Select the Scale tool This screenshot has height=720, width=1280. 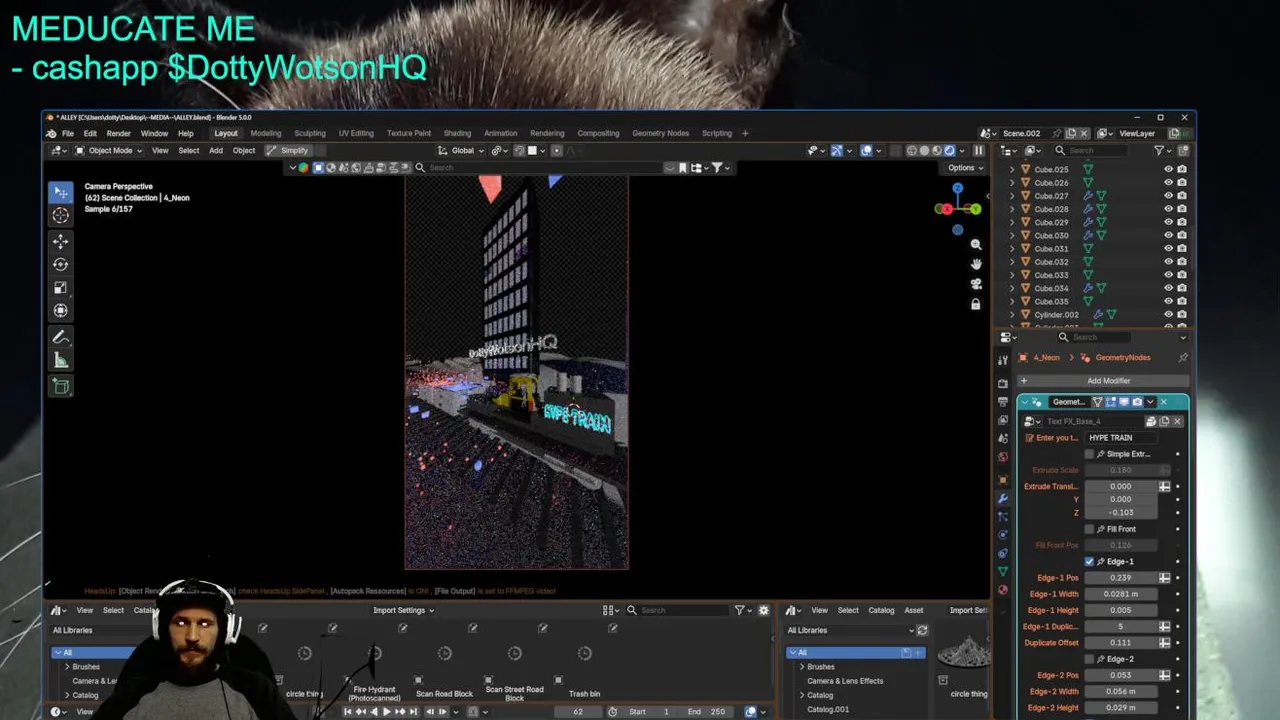click(61, 287)
